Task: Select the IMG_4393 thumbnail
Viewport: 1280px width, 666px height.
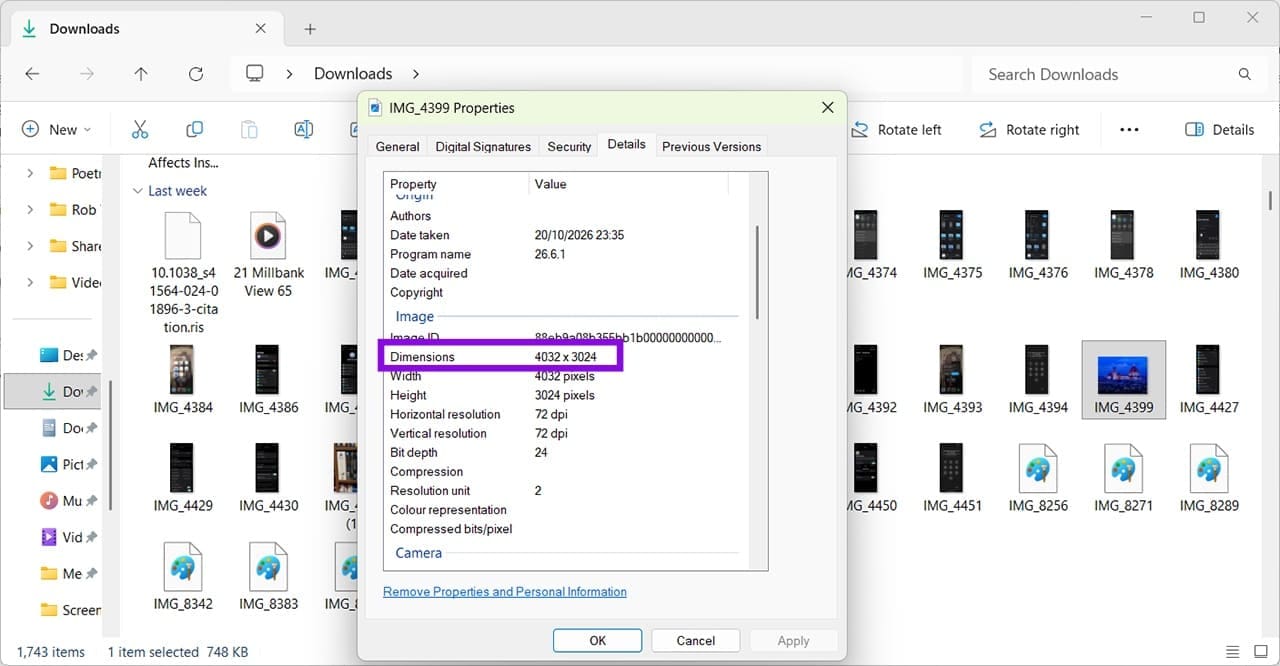Action: [x=952, y=379]
